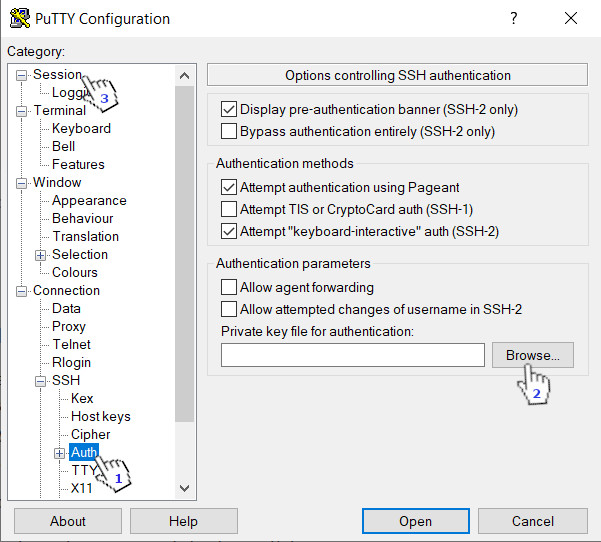This screenshot has height=542, width=601.
Task: Open Bell settings category
Action: tap(63, 146)
